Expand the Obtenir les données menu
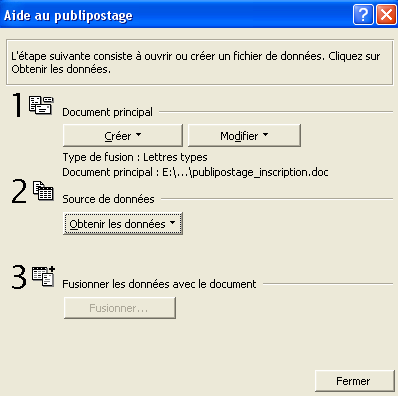This screenshot has height=396, width=398. [x=123, y=224]
